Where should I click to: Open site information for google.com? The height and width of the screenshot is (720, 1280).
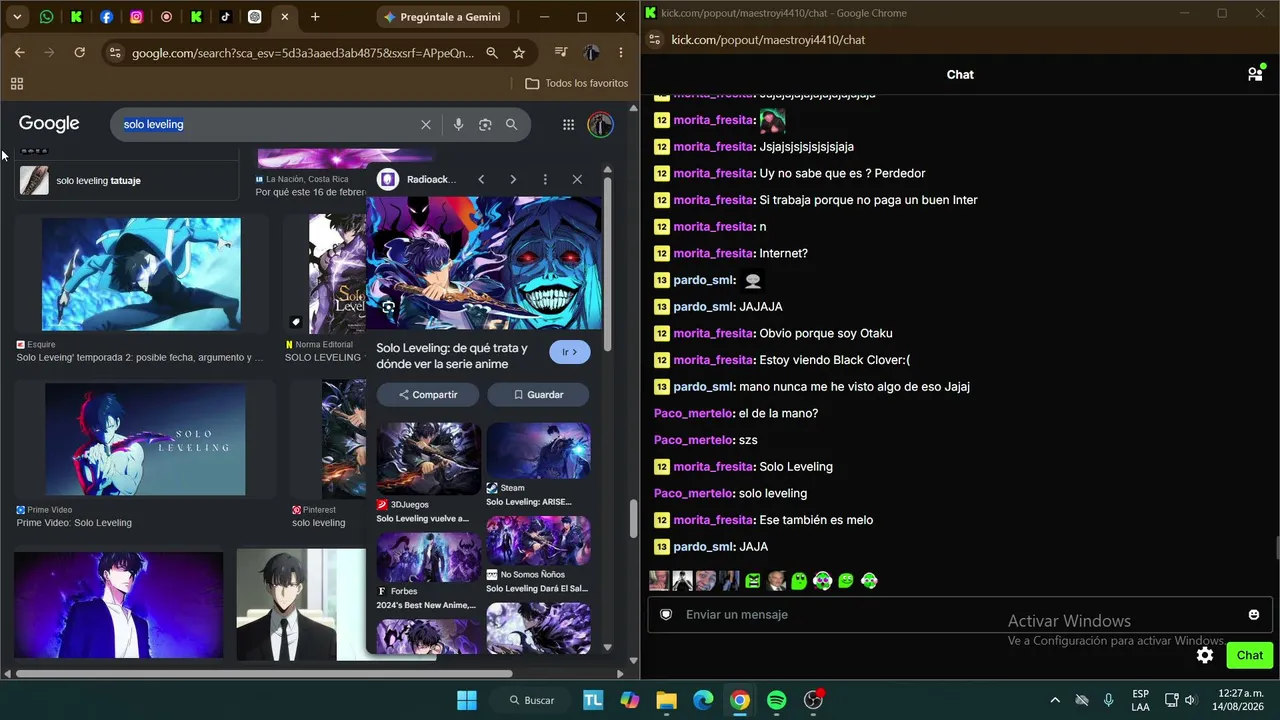(114, 53)
